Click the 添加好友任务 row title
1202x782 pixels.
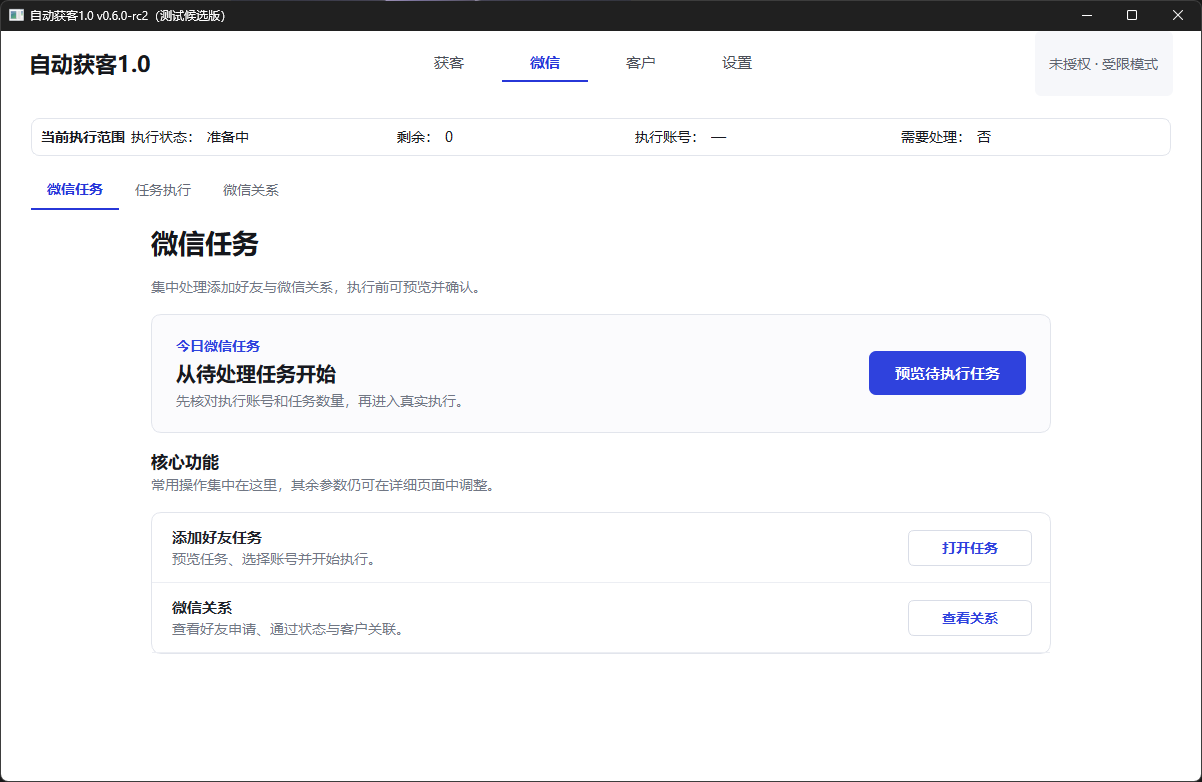pyautogui.click(x=217, y=538)
